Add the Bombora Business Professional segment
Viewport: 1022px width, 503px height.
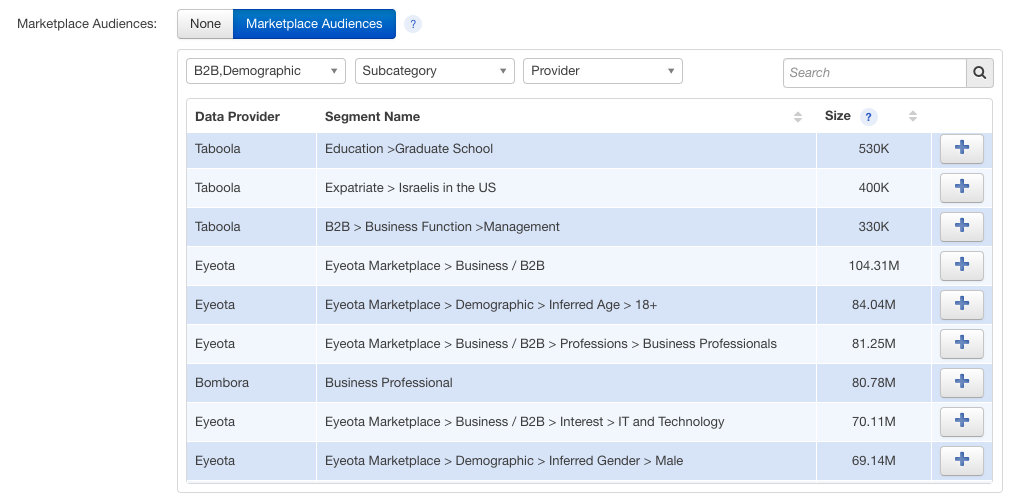point(961,383)
